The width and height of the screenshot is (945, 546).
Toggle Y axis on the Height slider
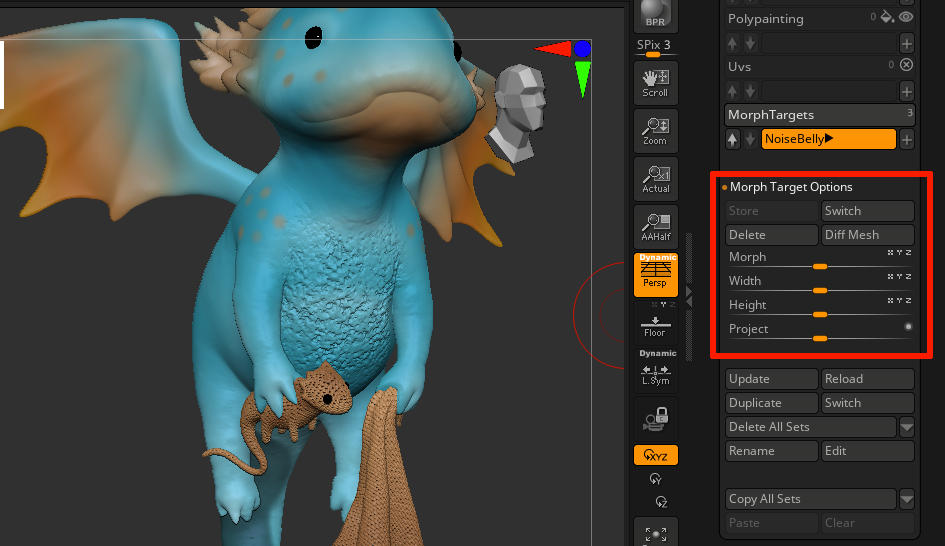[x=899, y=301]
